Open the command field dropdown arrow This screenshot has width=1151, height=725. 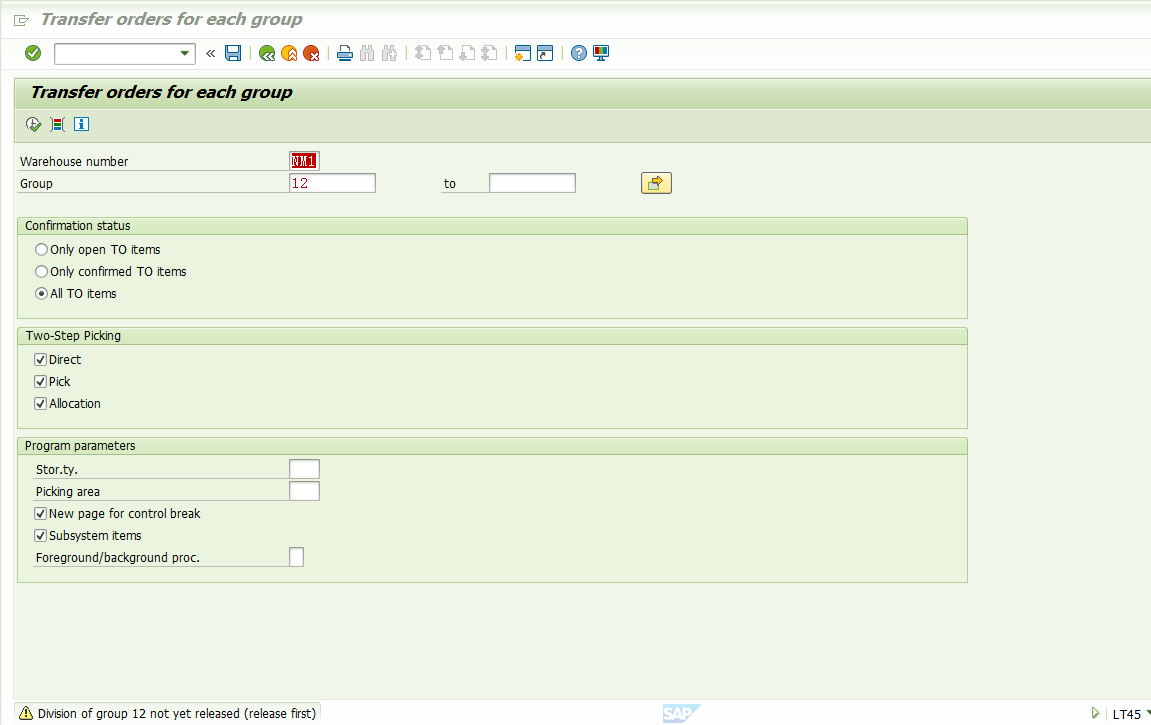(x=185, y=53)
